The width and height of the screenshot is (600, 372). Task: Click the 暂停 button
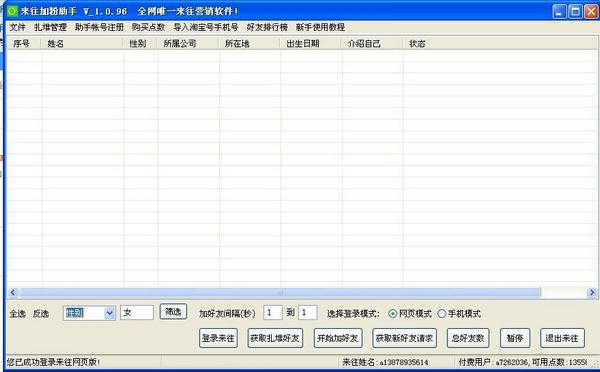(515, 338)
